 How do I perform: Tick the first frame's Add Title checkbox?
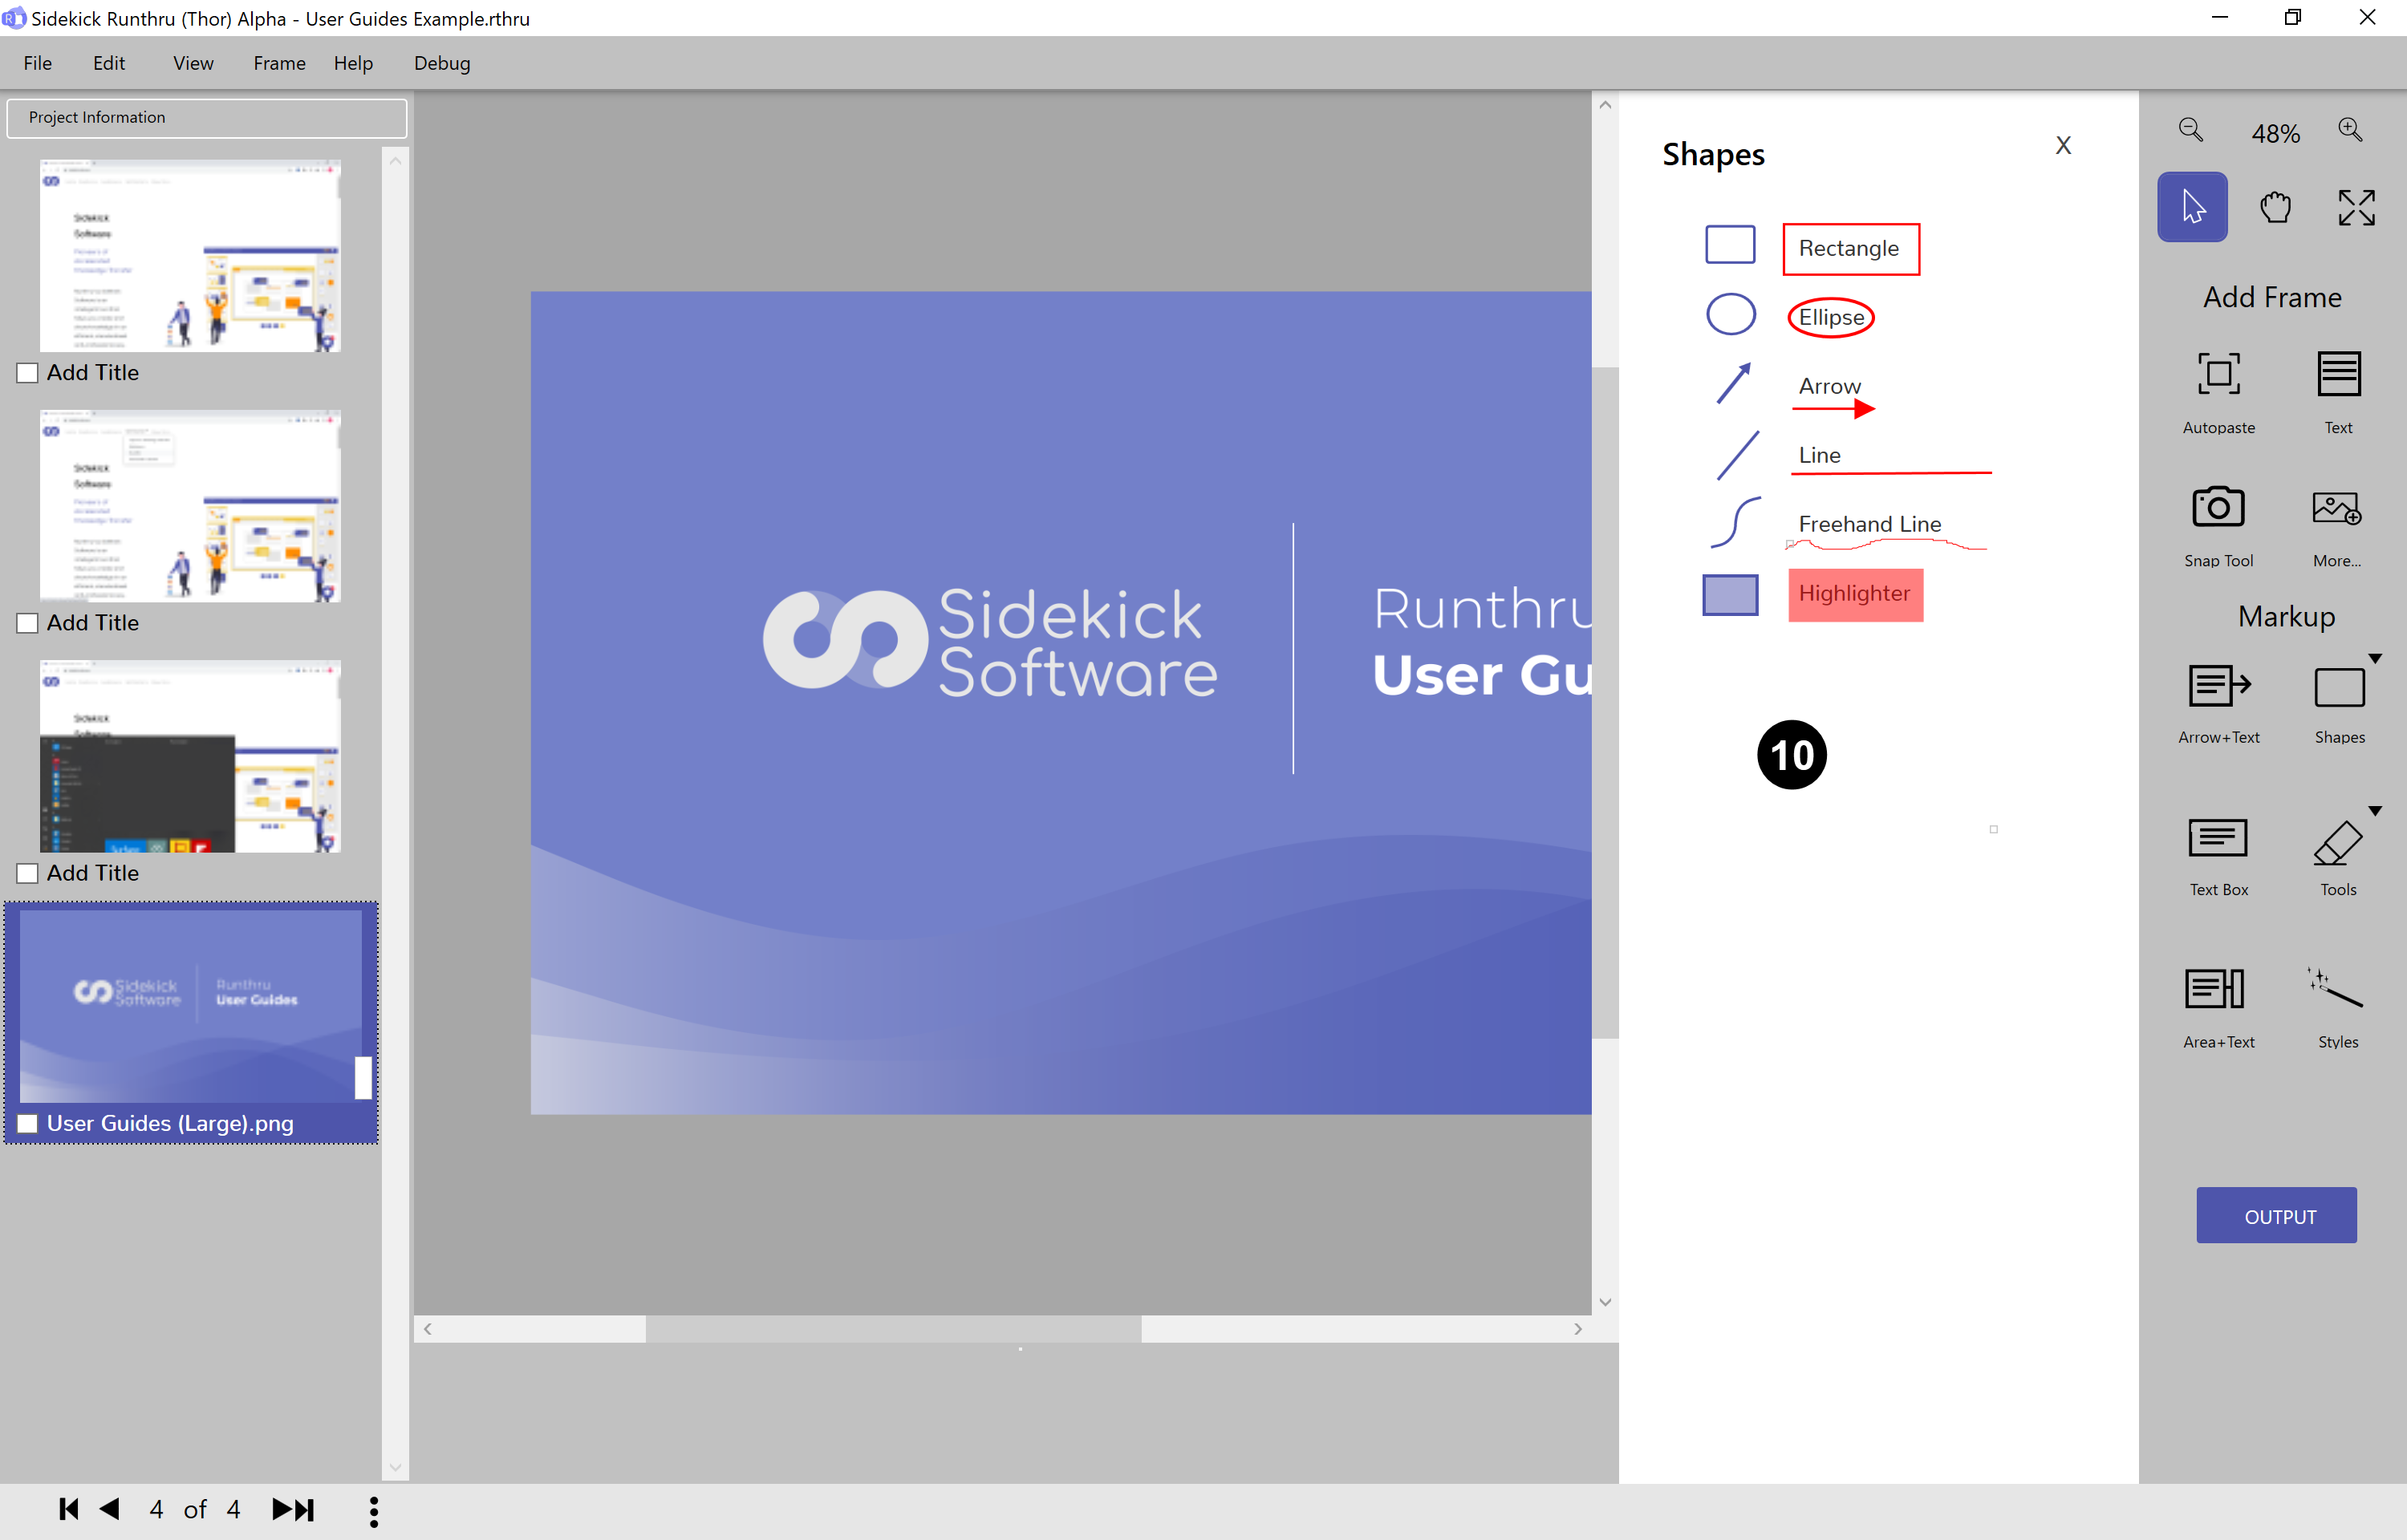[28, 373]
